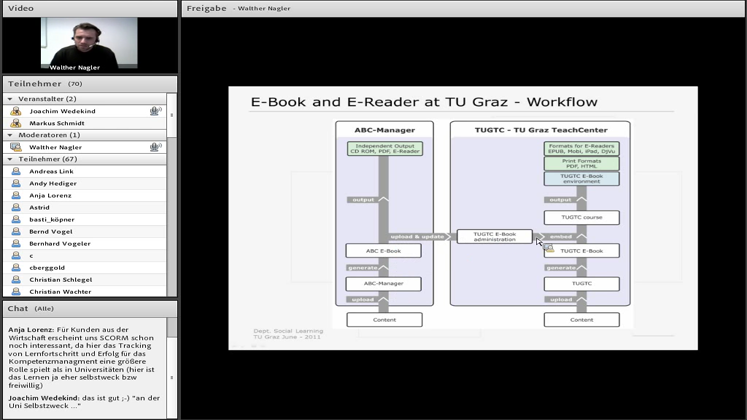Image resolution: width=747 pixels, height=420 pixels.
Task: Select participant Bernhard Vogeler
Action: [x=59, y=243]
